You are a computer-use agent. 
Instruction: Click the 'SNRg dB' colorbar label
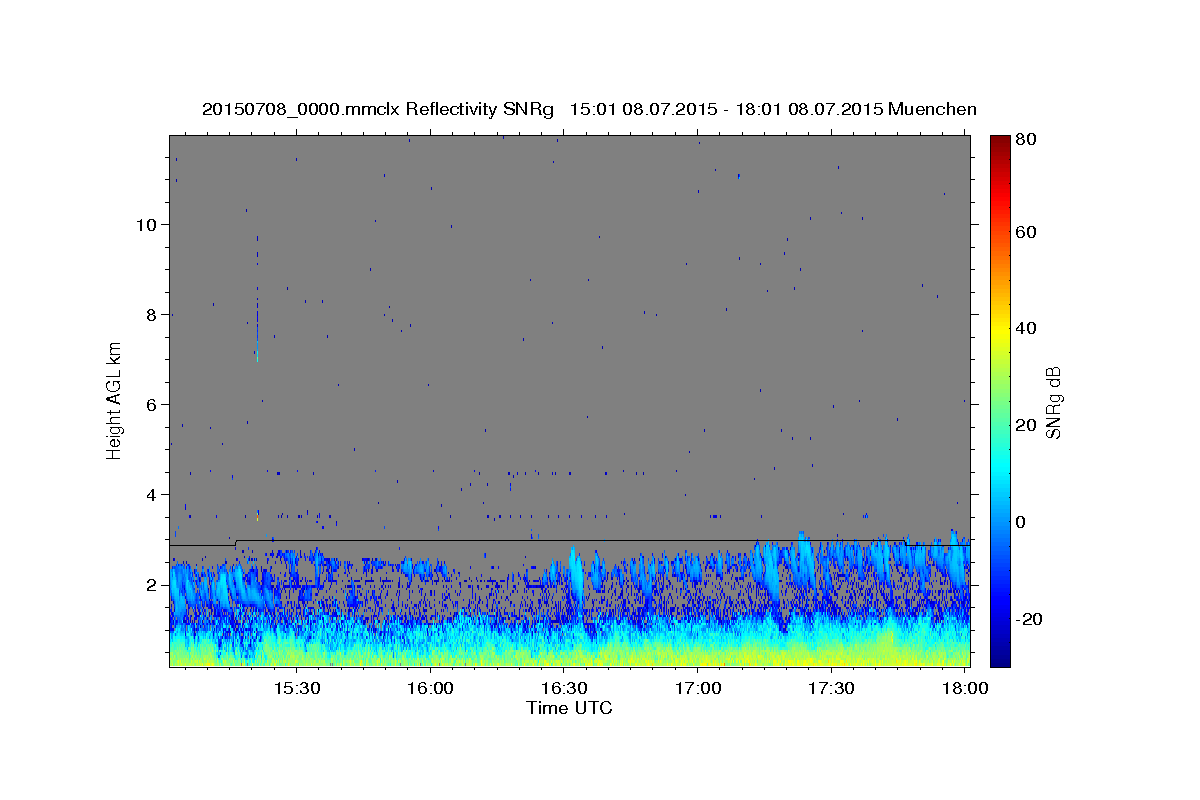pyautogui.click(x=1053, y=401)
